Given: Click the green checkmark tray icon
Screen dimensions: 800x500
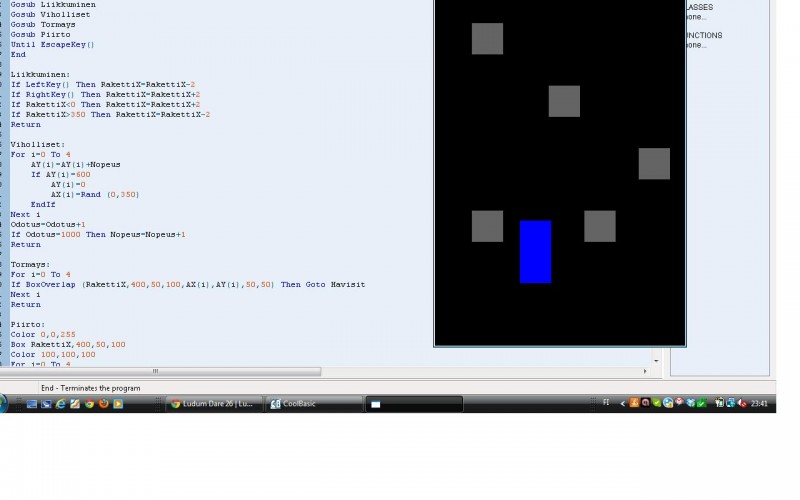Looking at the screenshot, I should coord(702,403).
